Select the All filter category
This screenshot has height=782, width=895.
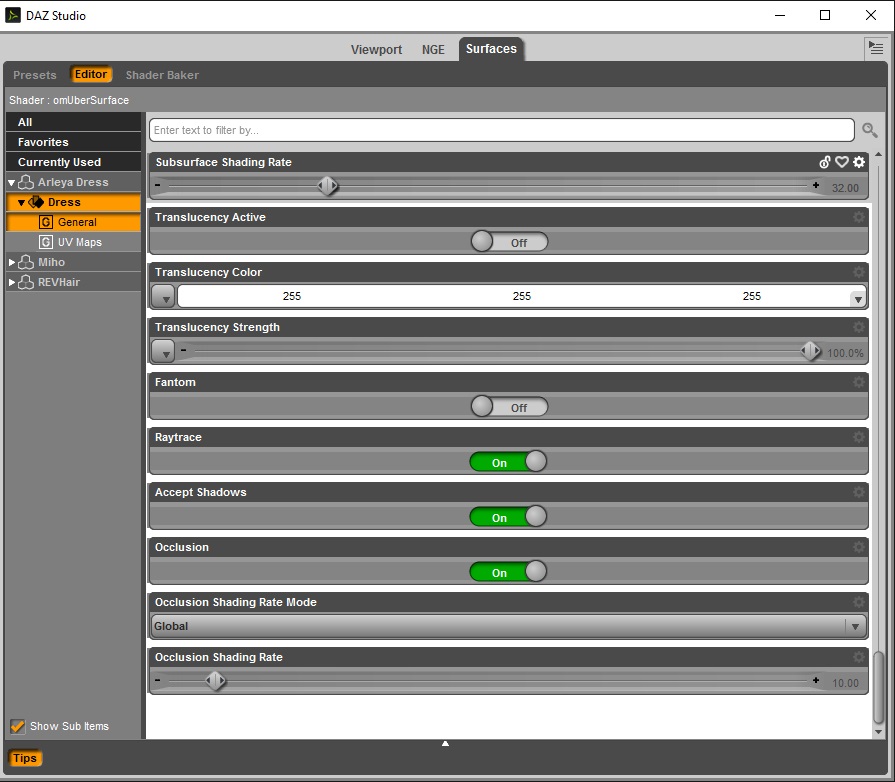(74, 122)
